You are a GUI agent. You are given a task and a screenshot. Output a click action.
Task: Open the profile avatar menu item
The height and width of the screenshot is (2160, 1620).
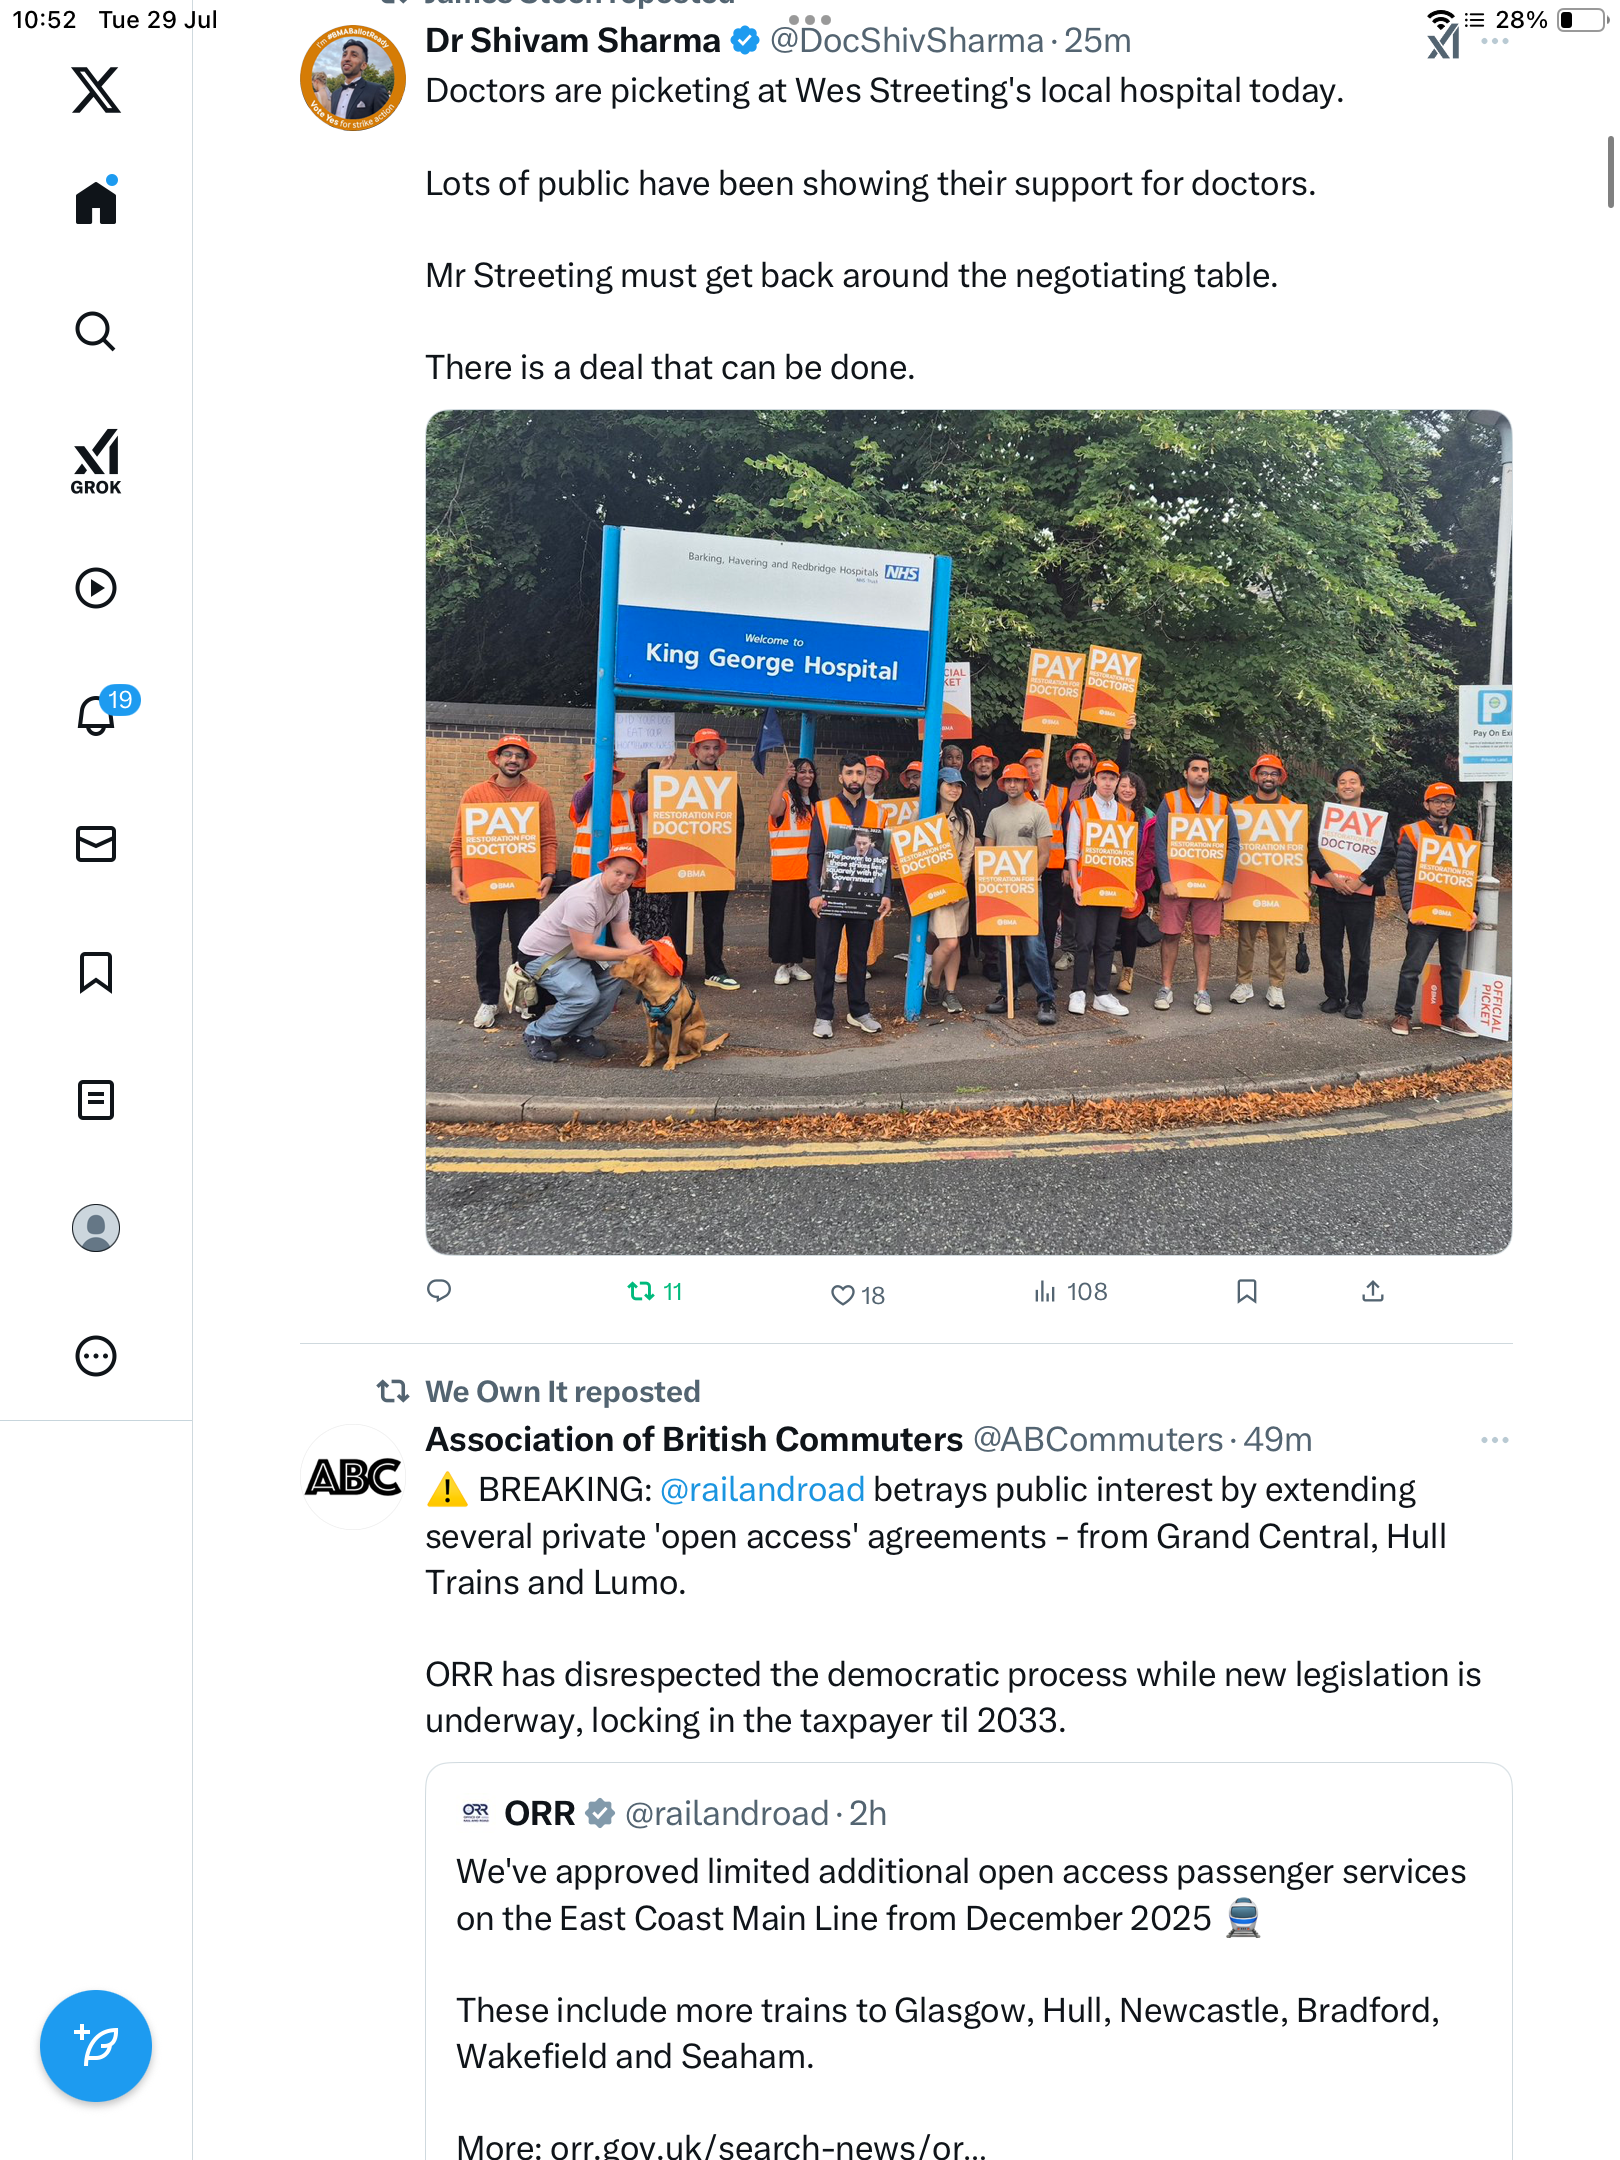(x=96, y=1228)
